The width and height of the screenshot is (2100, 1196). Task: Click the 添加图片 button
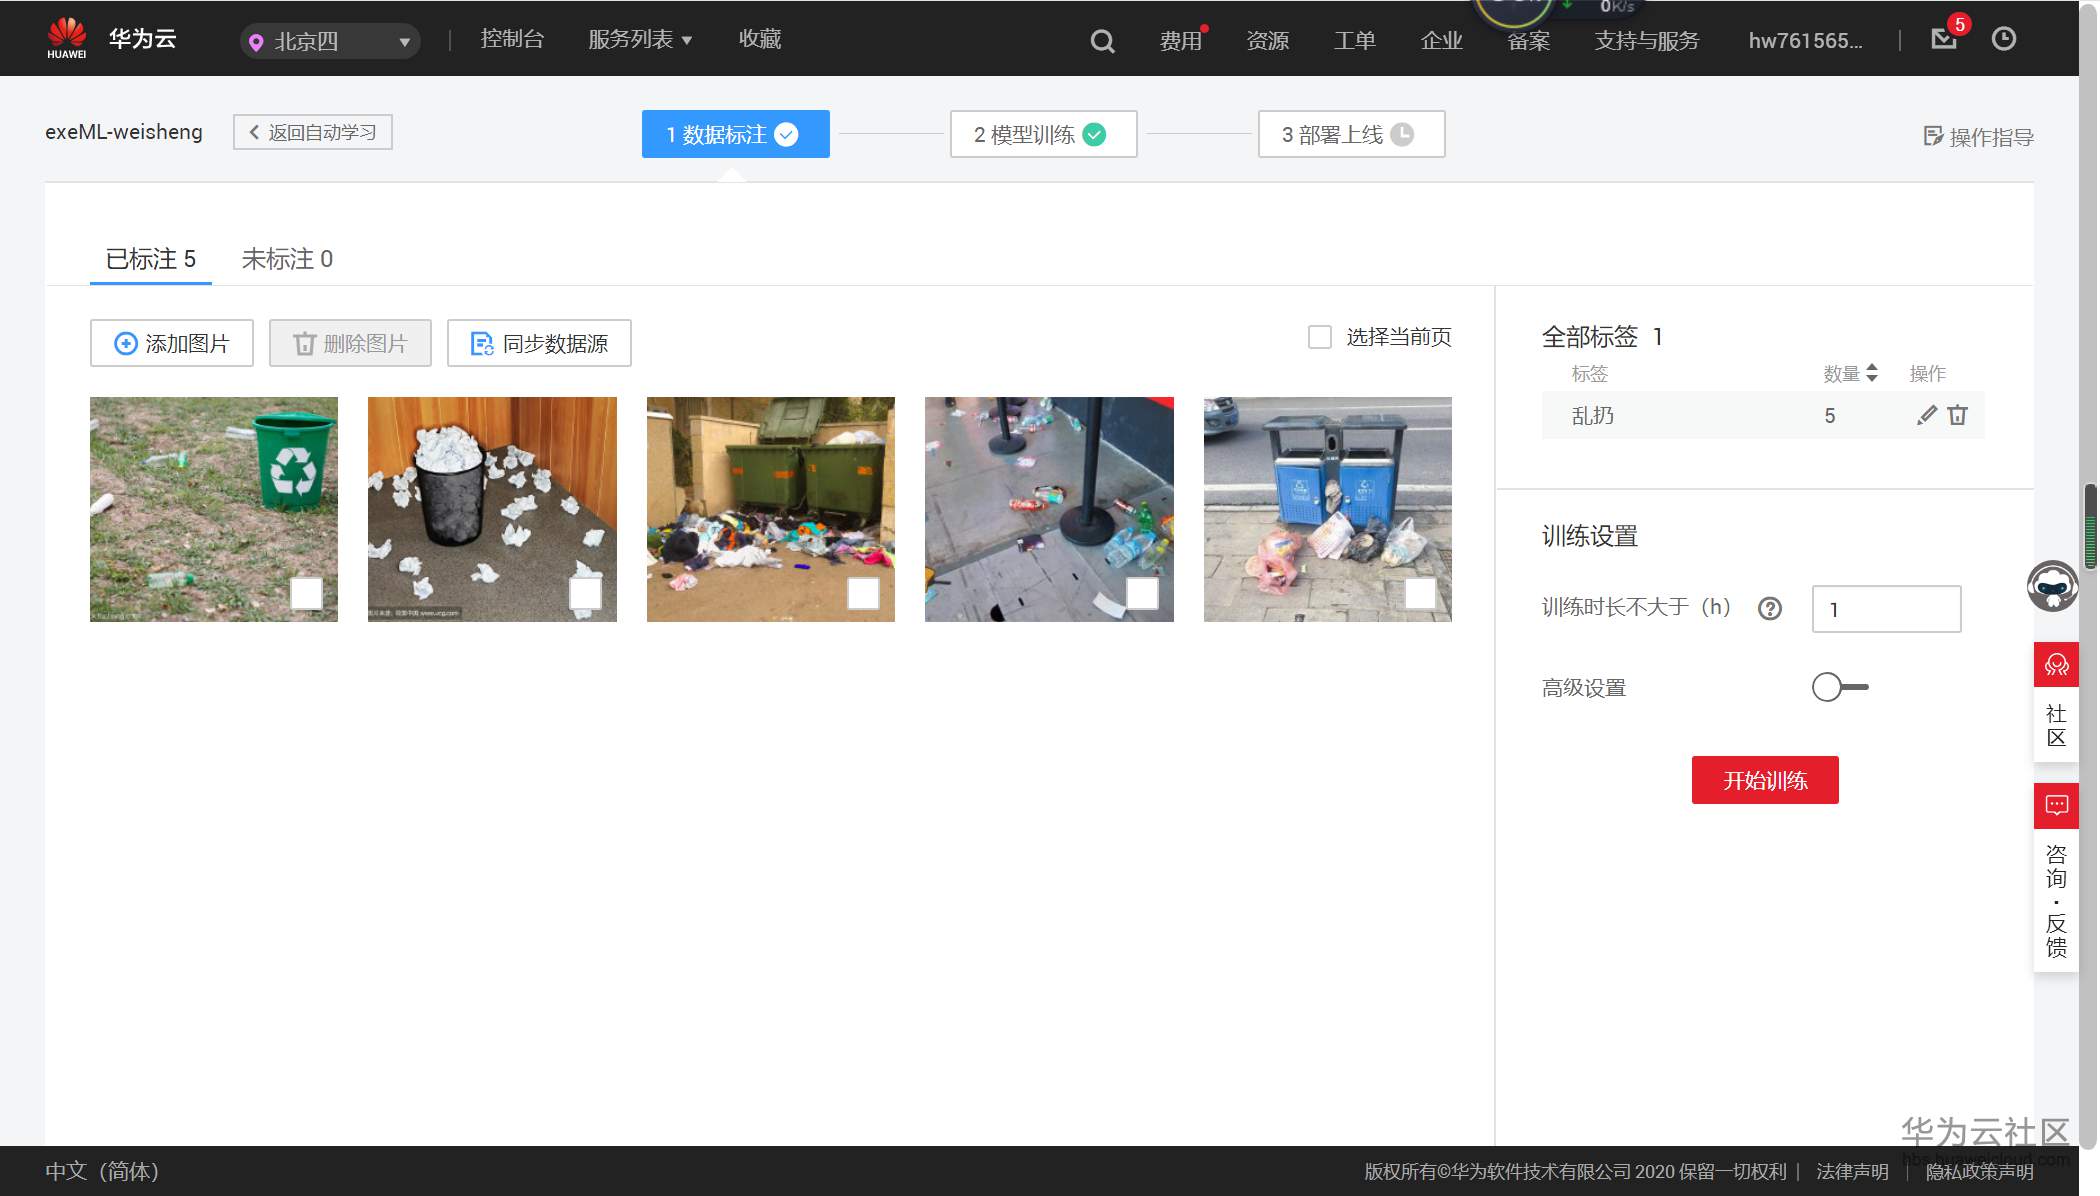[172, 343]
